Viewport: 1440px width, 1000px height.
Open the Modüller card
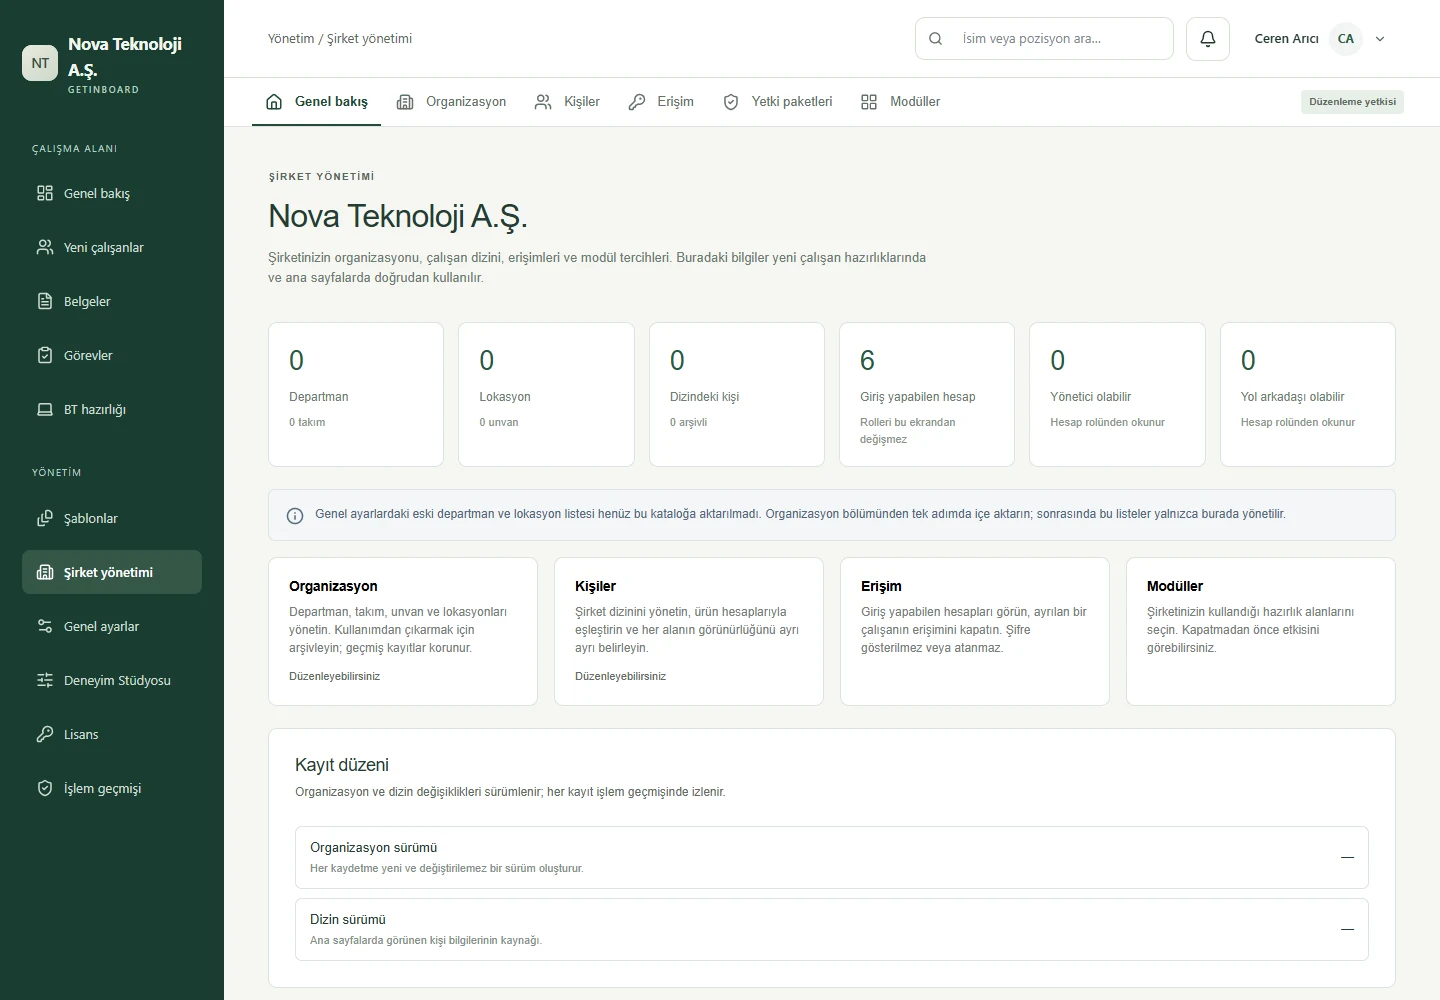[x=1261, y=631]
